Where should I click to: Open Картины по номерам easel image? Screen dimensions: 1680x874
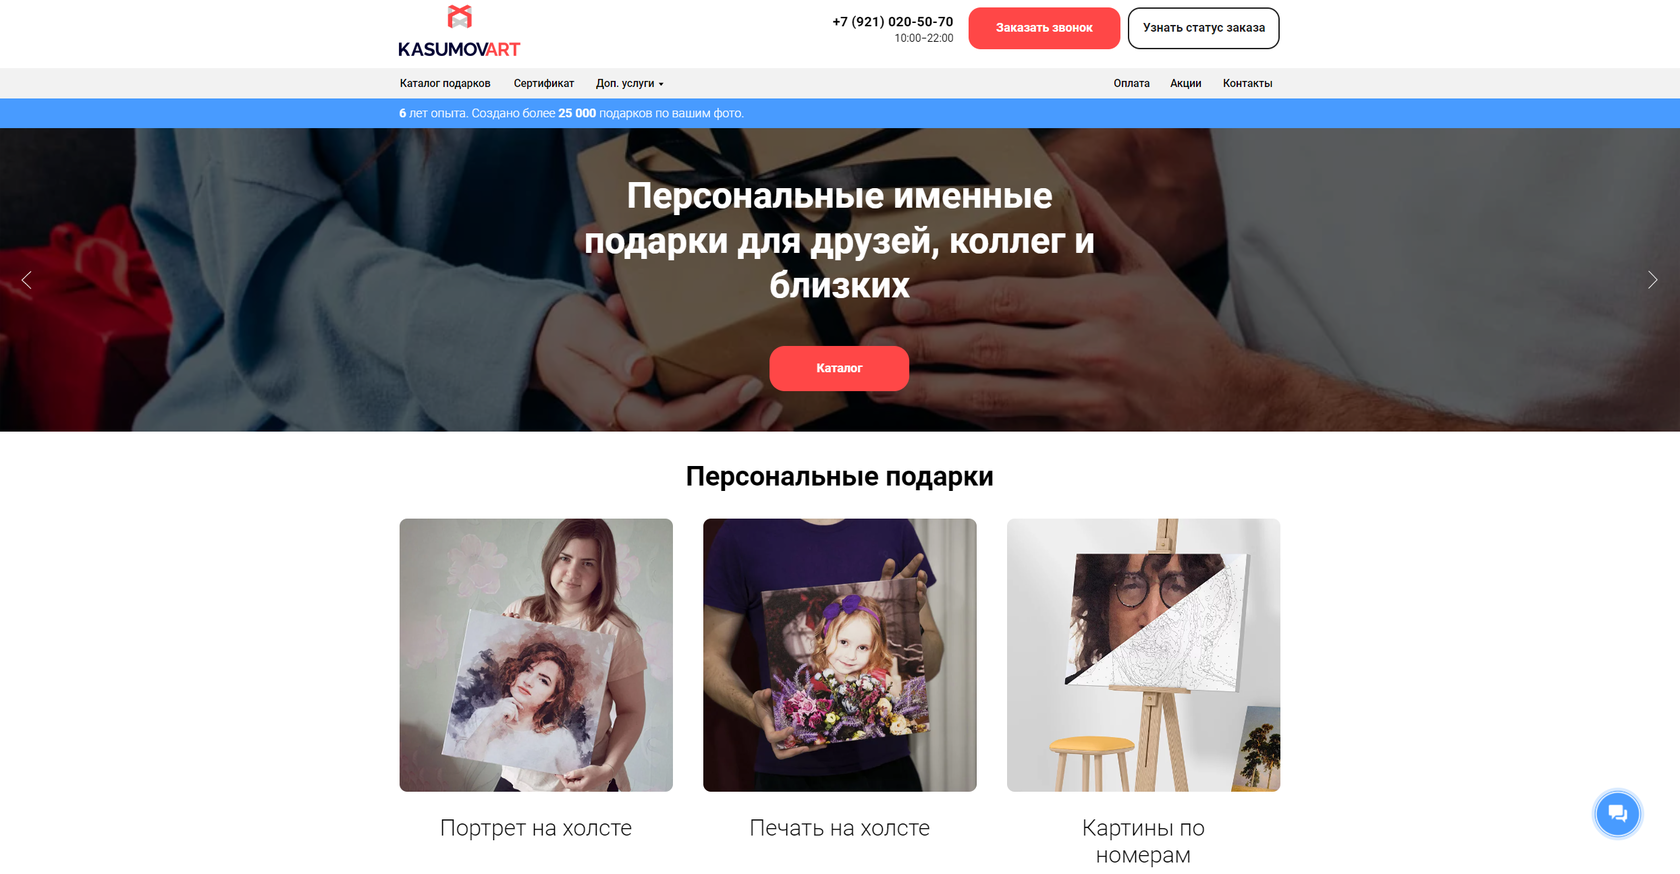tap(1143, 655)
